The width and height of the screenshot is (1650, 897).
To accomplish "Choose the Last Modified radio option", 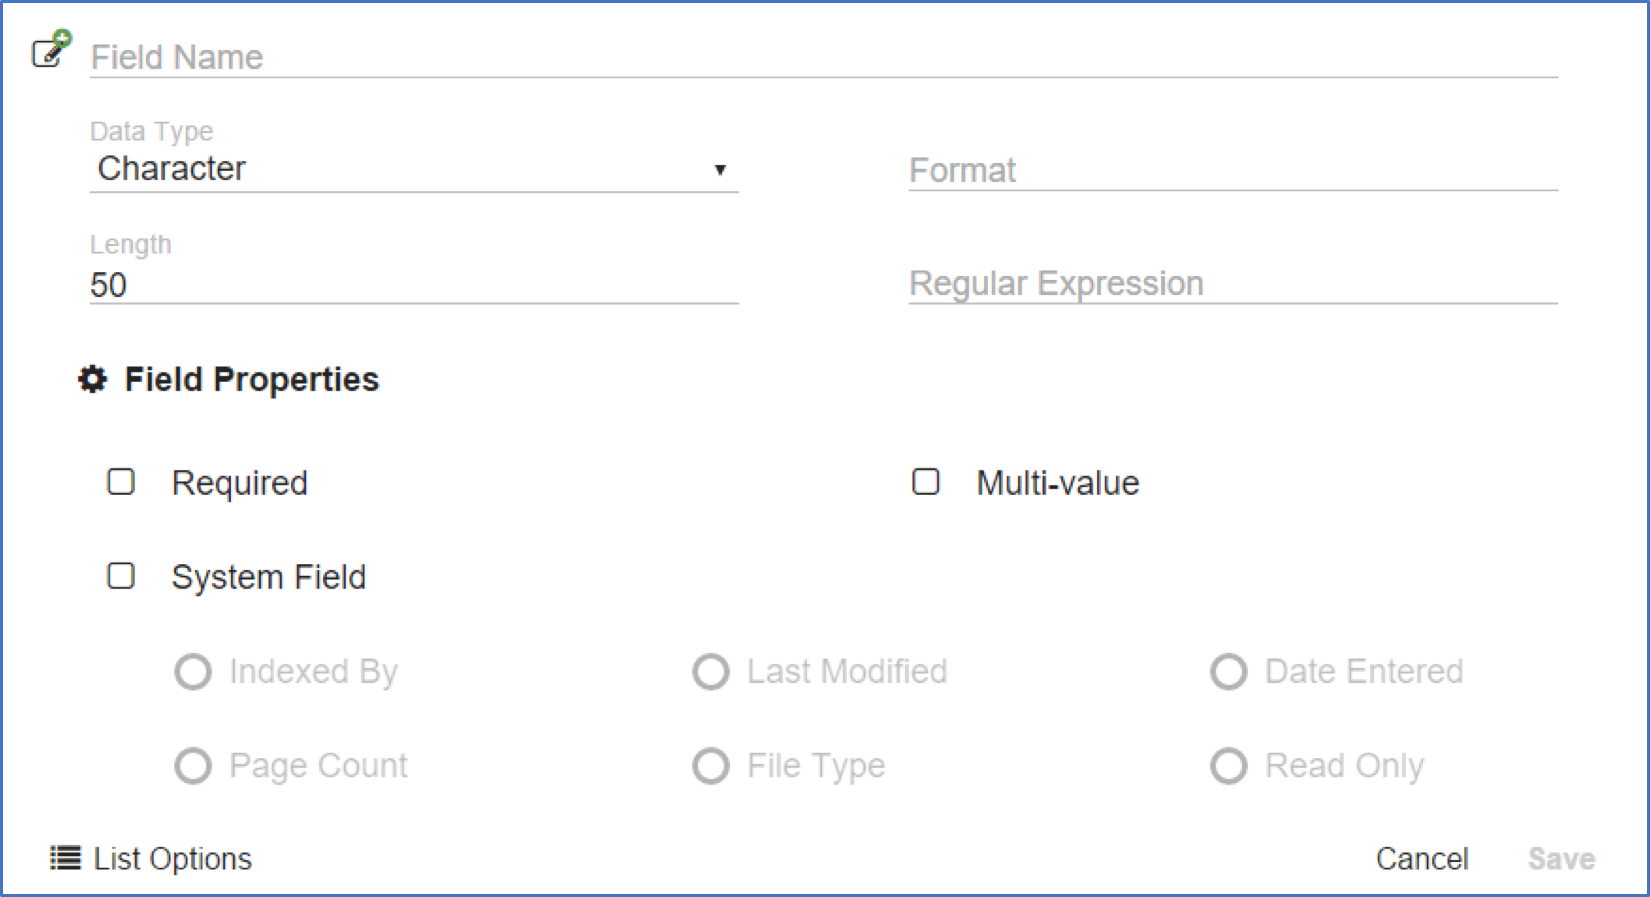I will [711, 672].
